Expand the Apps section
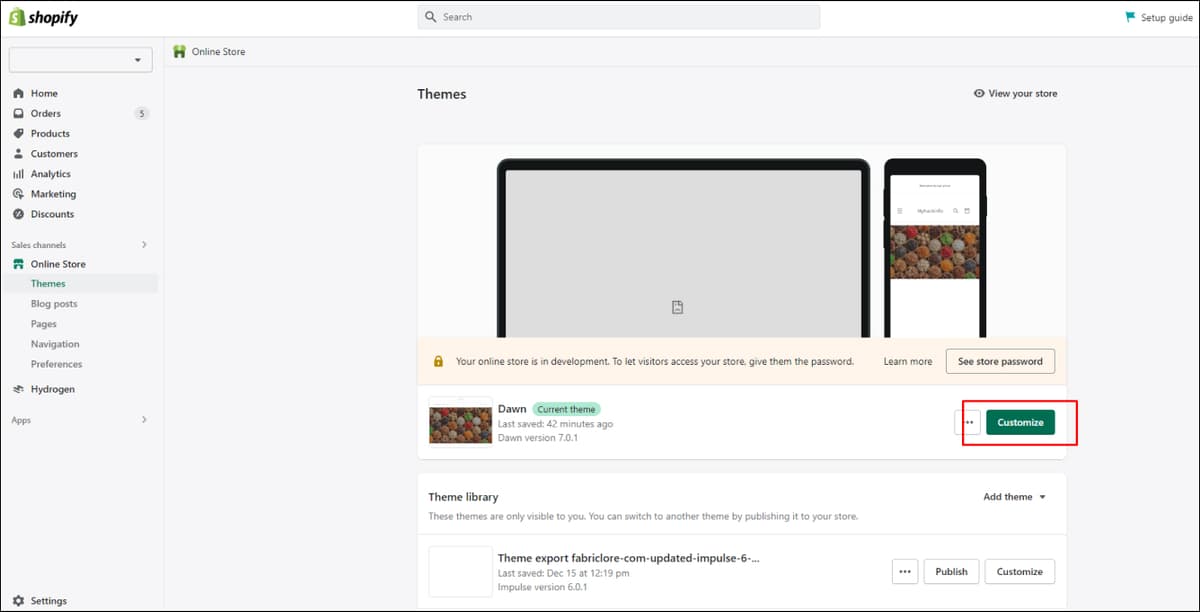The image size is (1200, 612). (x=144, y=420)
